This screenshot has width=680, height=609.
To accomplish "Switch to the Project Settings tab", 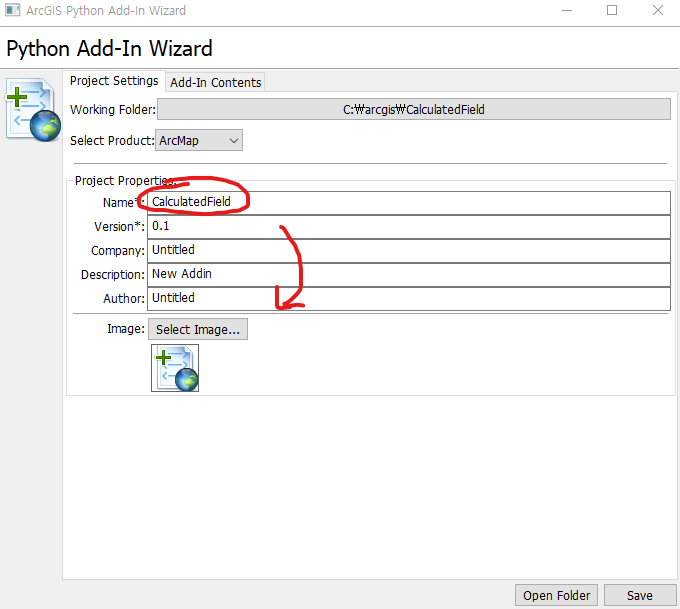I will point(114,81).
